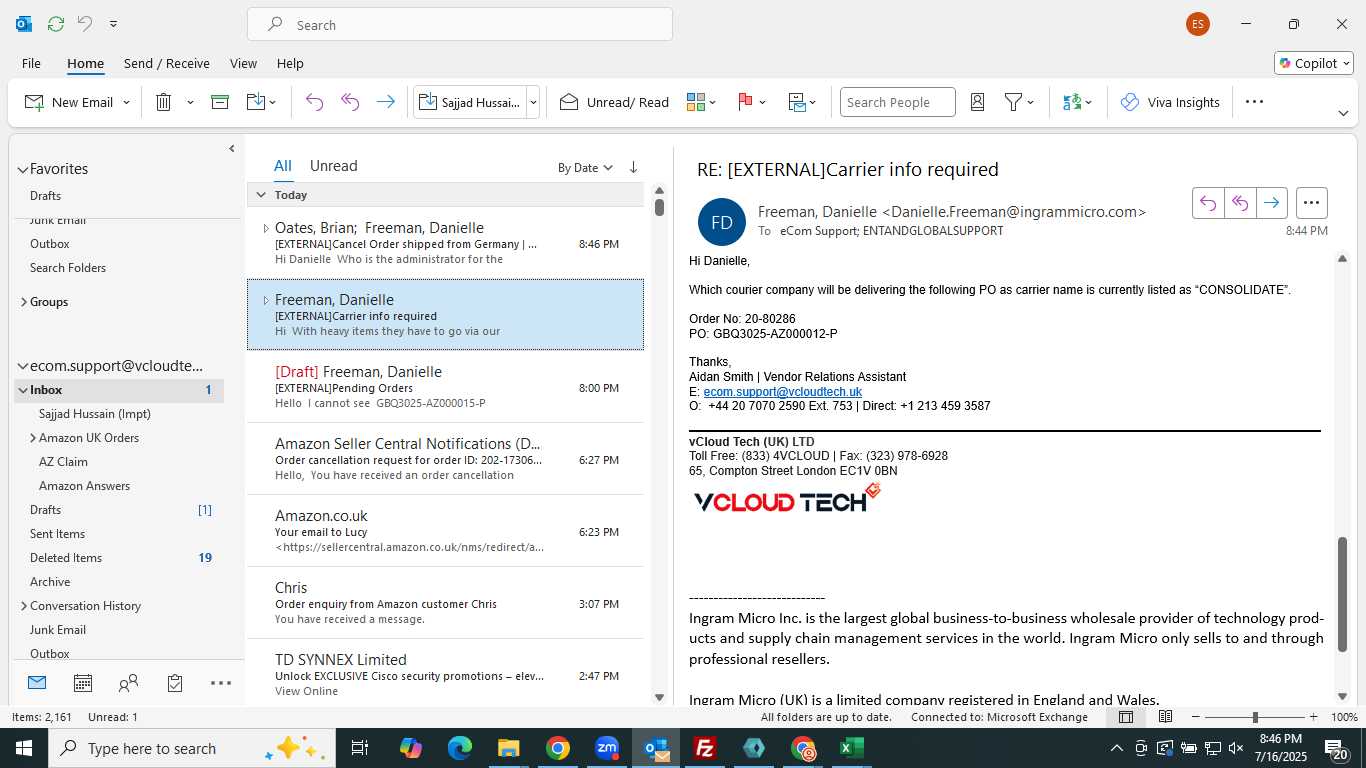The image size is (1366, 768).
Task: Click the Move to folder icon
Action: pos(256,102)
